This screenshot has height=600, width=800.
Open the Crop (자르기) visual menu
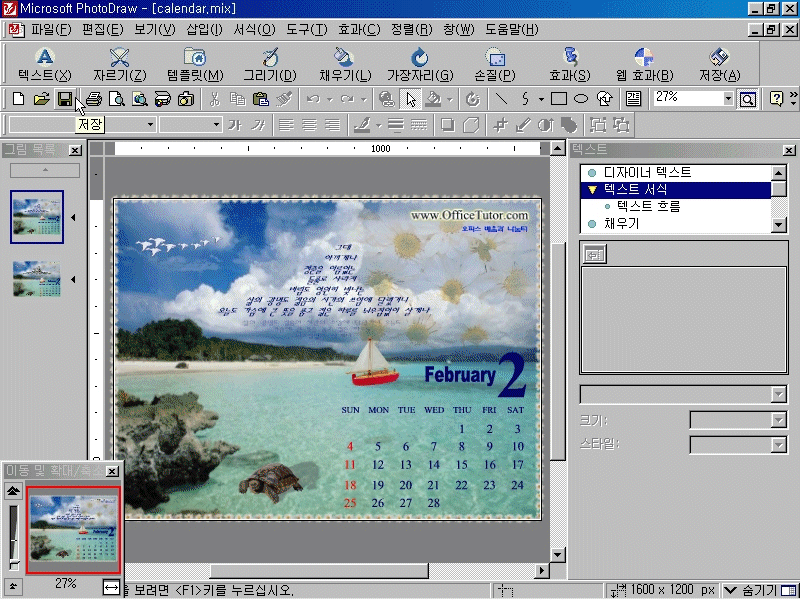pos(120,64)
